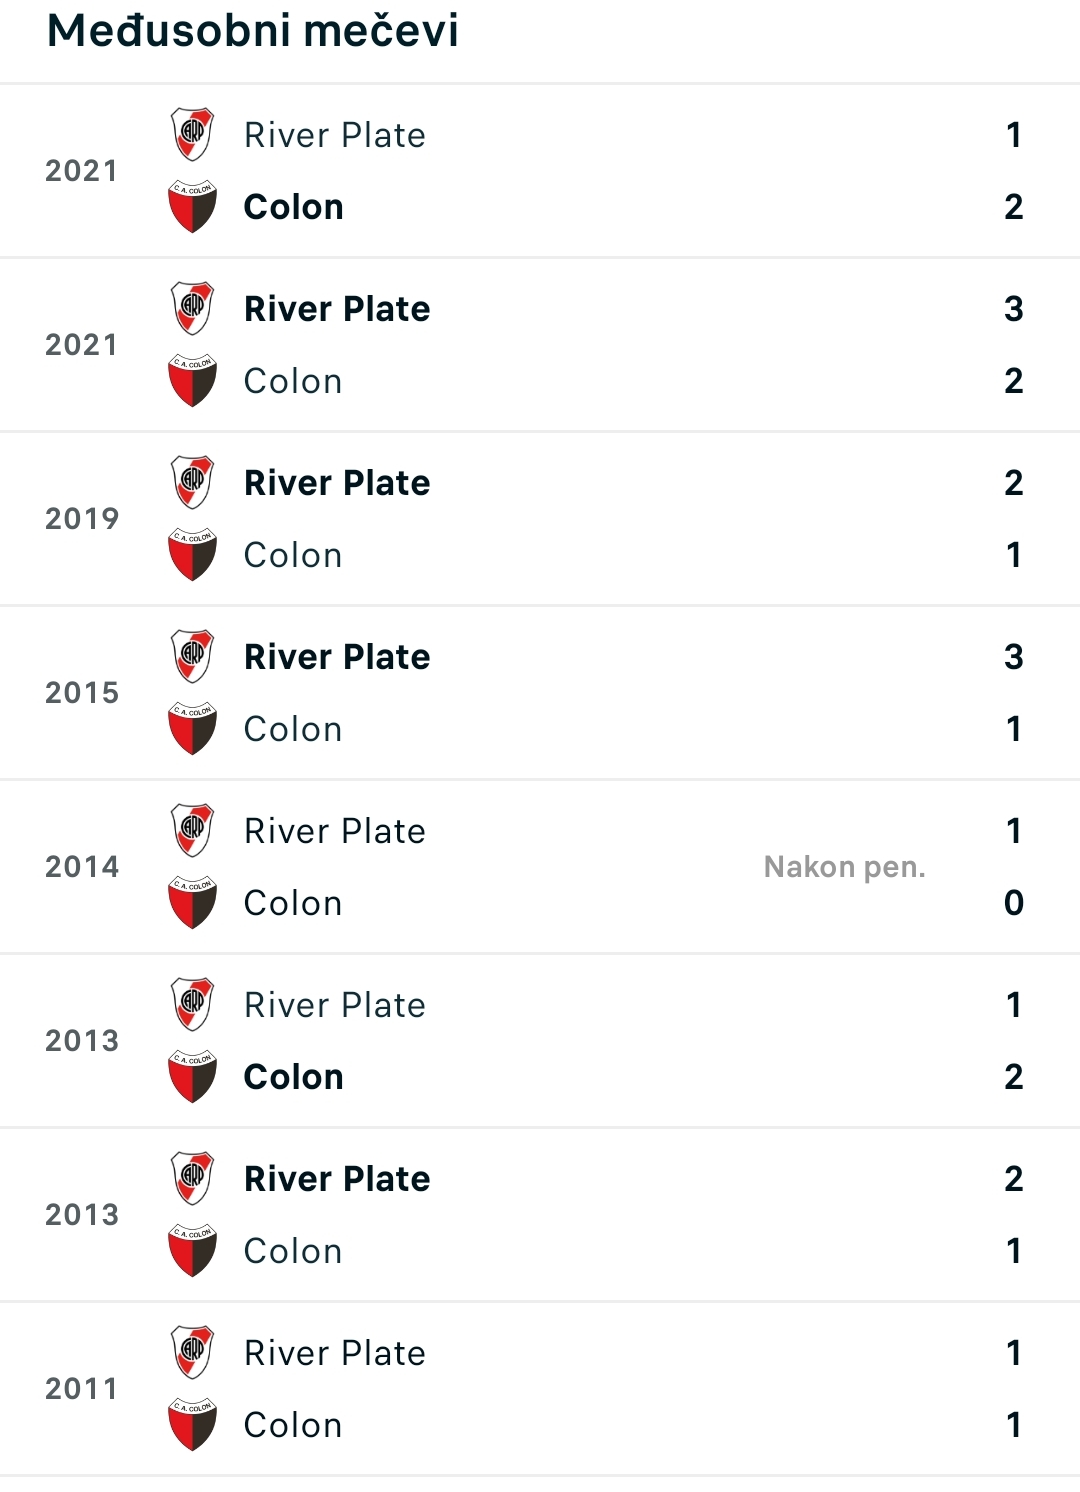1080x1492 pixels.
Task: Click Colon crest in 2011 match
Action: (x=192, y=1425)
